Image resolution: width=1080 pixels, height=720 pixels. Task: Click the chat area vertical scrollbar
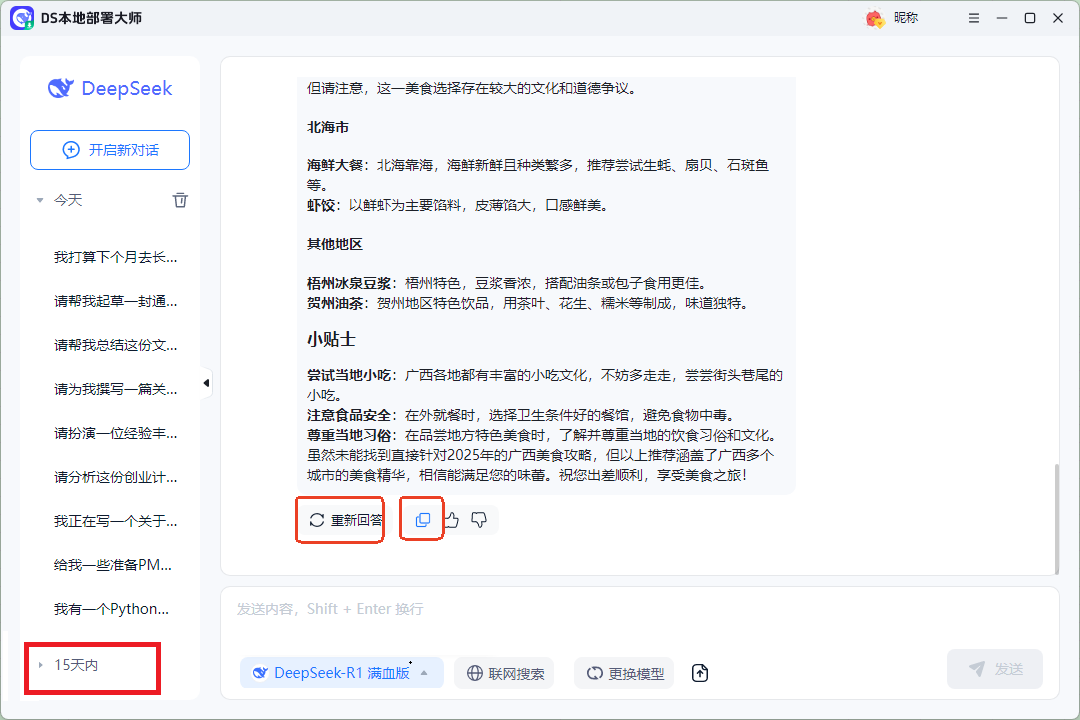point(1057,518)
